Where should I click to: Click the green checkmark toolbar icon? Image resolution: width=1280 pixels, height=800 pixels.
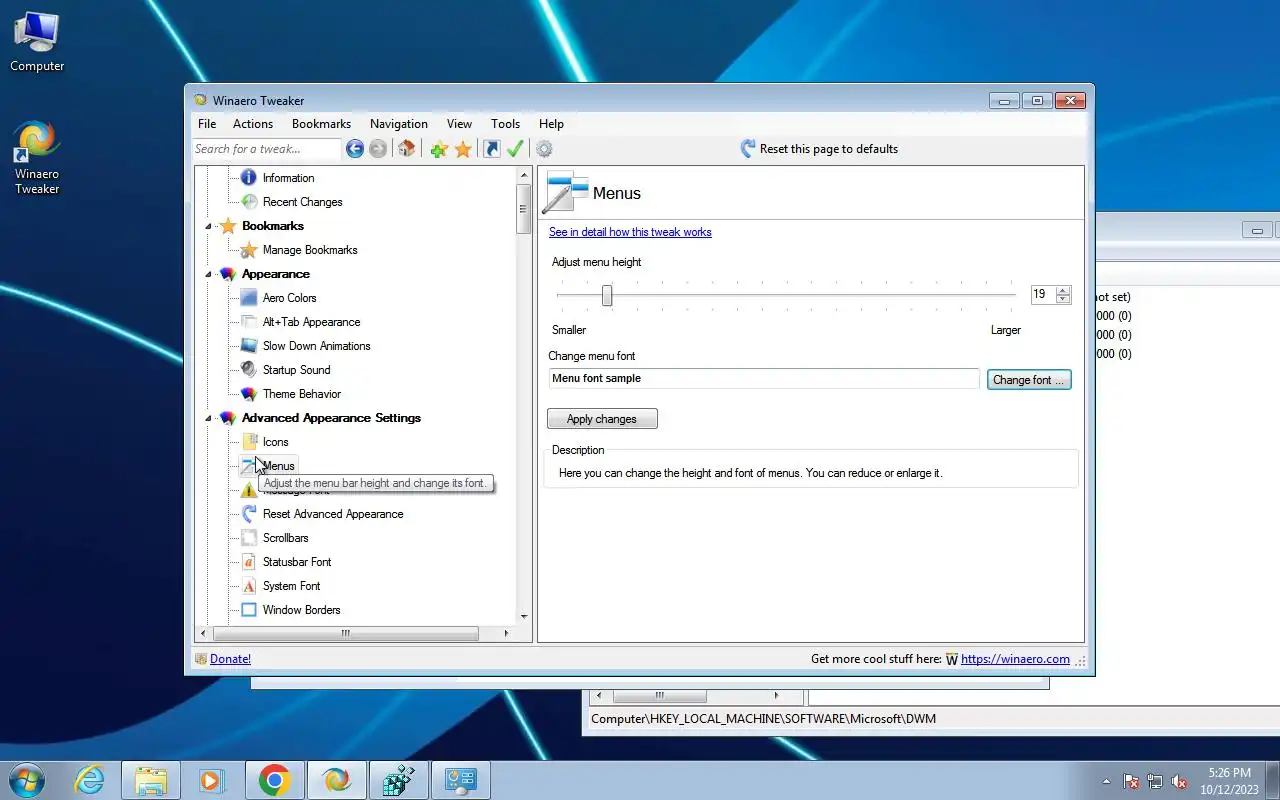[515, 149]
